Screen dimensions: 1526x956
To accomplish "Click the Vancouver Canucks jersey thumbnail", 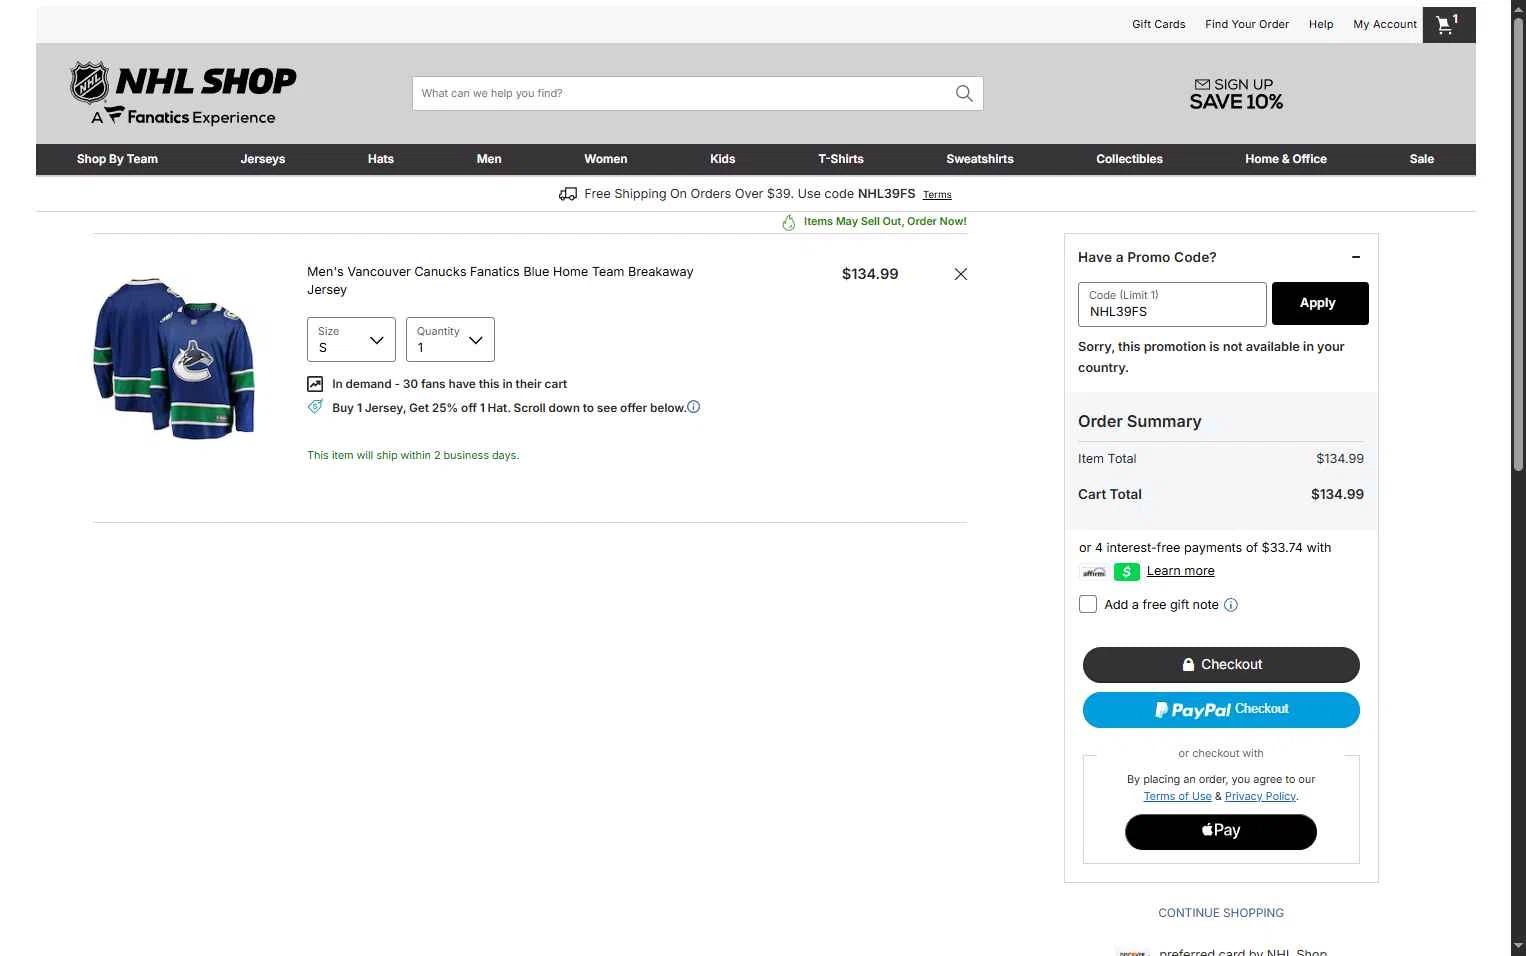I will [x=174, y=358].
